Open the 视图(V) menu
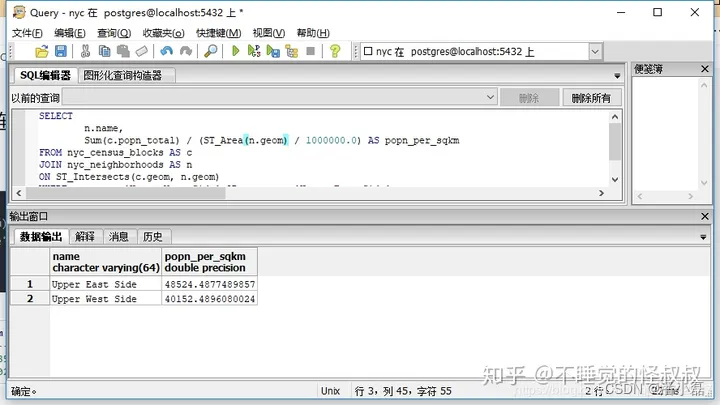This screenshot has width=720, height=405. pos(269,33)
